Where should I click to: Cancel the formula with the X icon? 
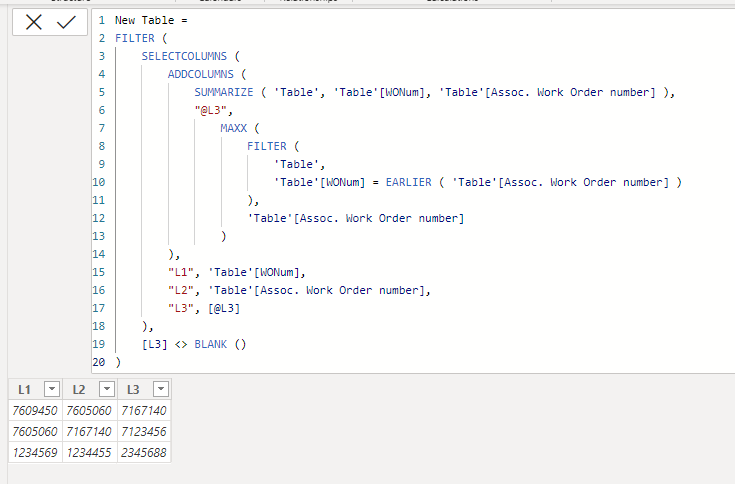(34, 22)
